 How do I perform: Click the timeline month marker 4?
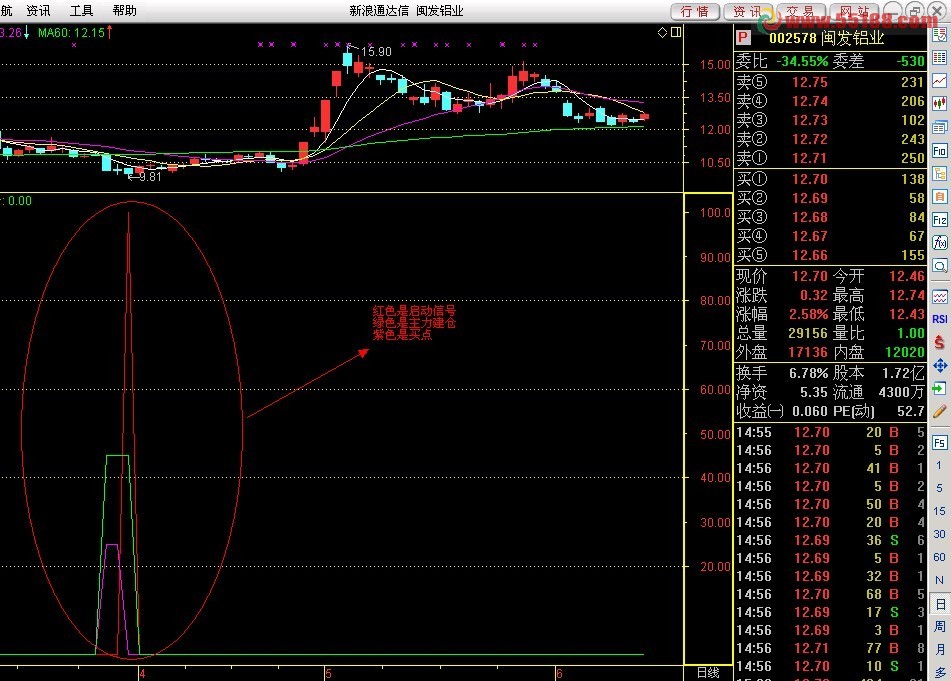(x=142, y=673)
